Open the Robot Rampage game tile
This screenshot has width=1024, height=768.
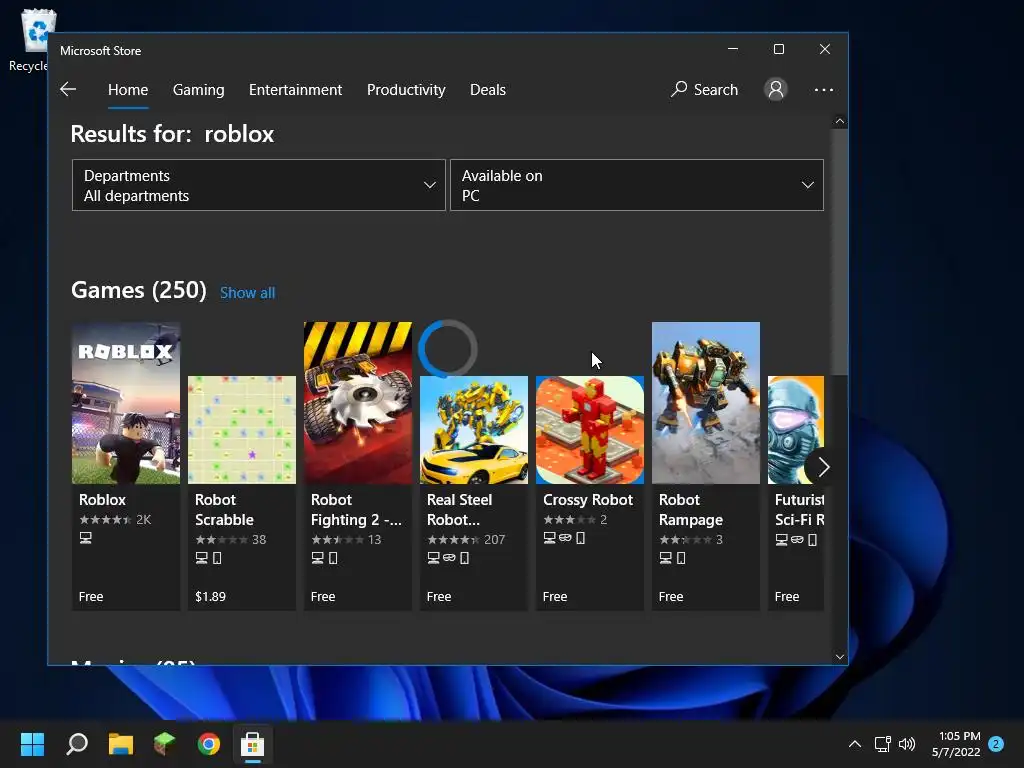[706, 466]
